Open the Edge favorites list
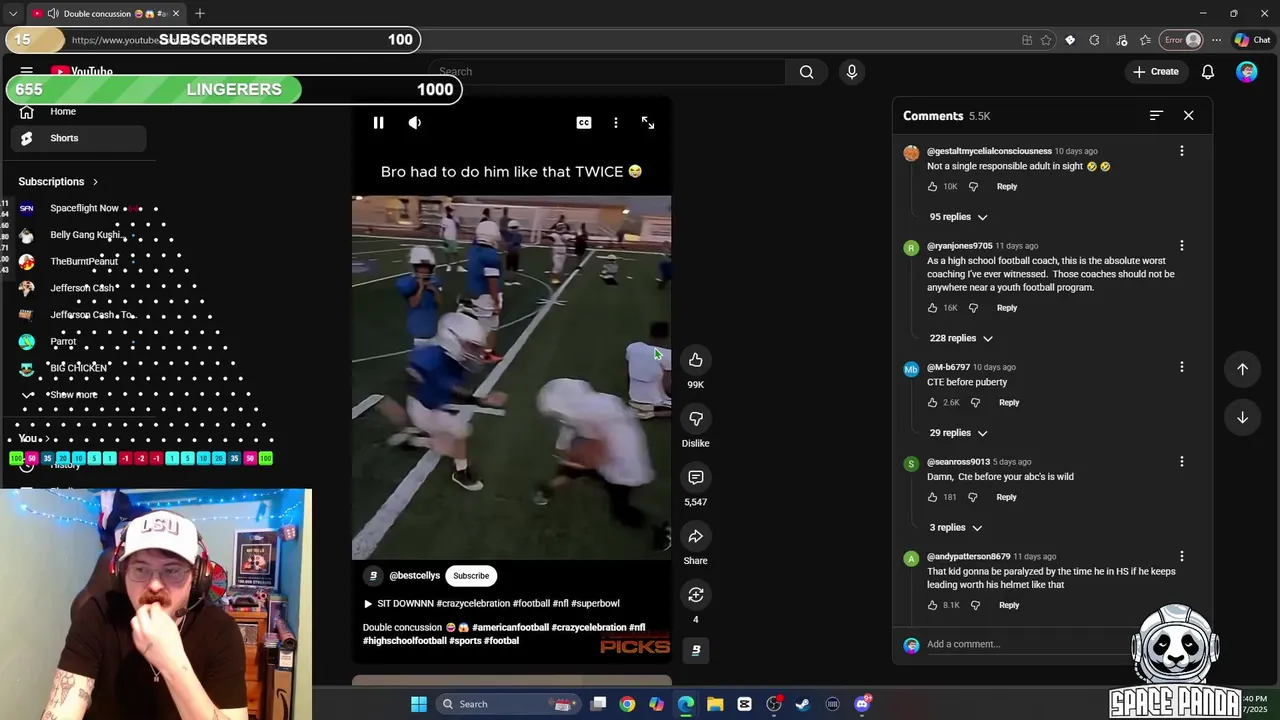The image size is (1280, 720). pyautogui.click(x=1145, y=40)
